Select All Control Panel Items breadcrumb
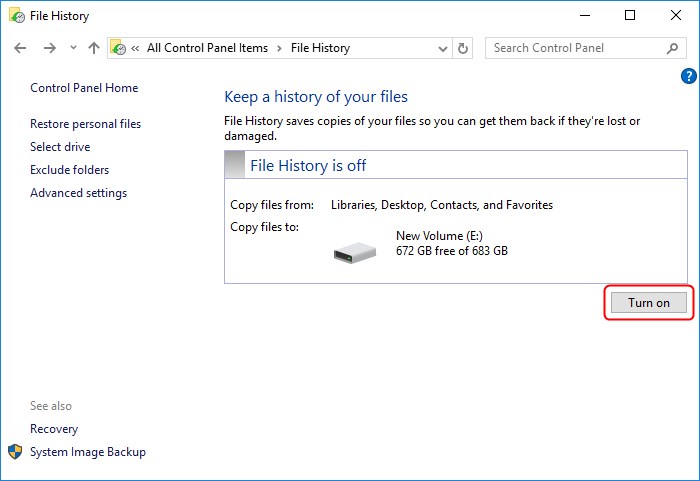The width and height of the screenshot is (700, 481). pyautogui.click(x=207, y=48)
